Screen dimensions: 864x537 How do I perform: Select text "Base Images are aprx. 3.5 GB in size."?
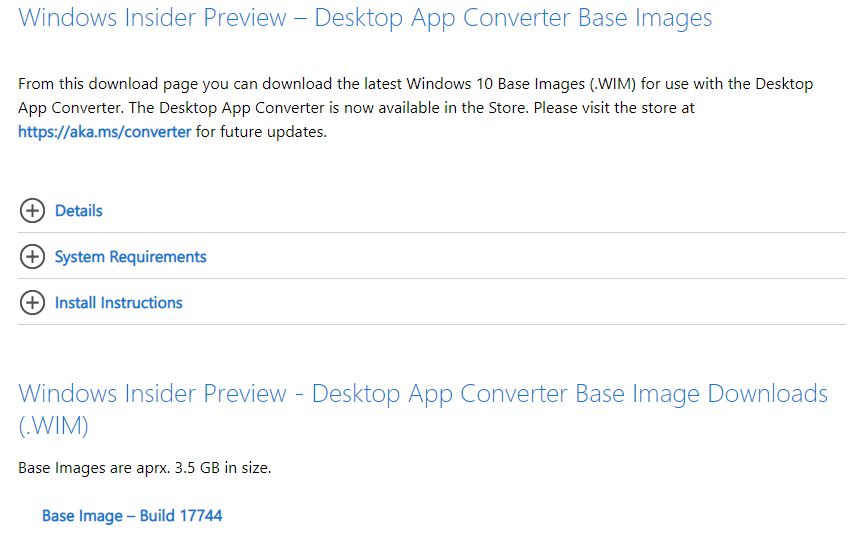(x=145, y=468)
